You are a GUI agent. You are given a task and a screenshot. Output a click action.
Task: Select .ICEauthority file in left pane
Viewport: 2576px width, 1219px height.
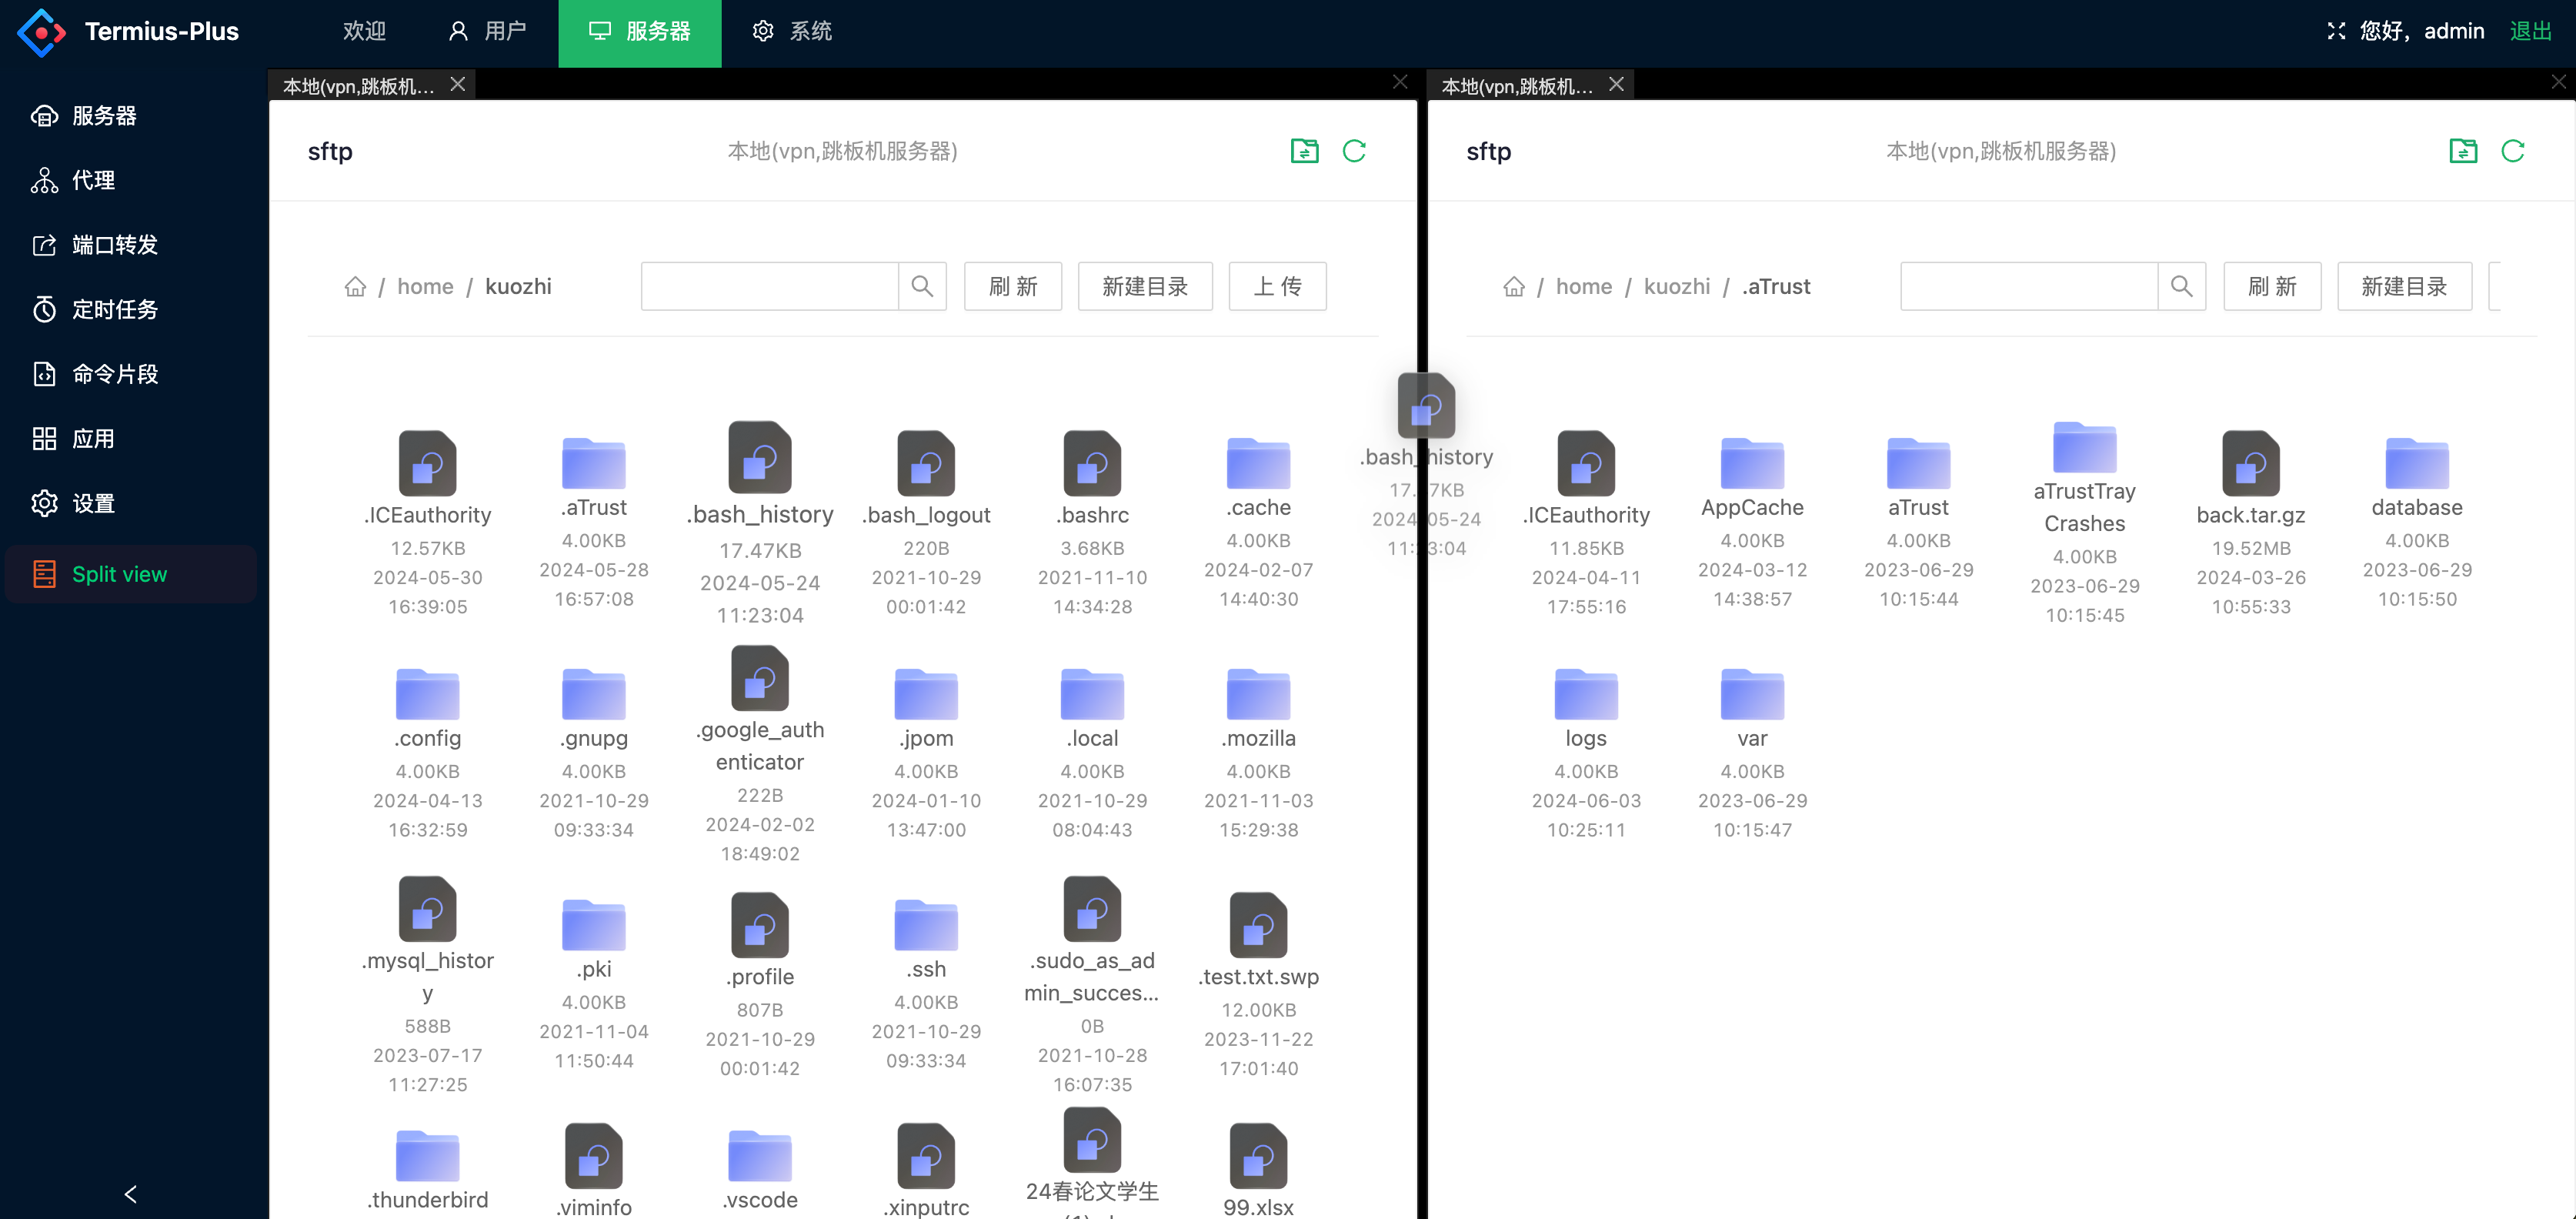(428, 463)
